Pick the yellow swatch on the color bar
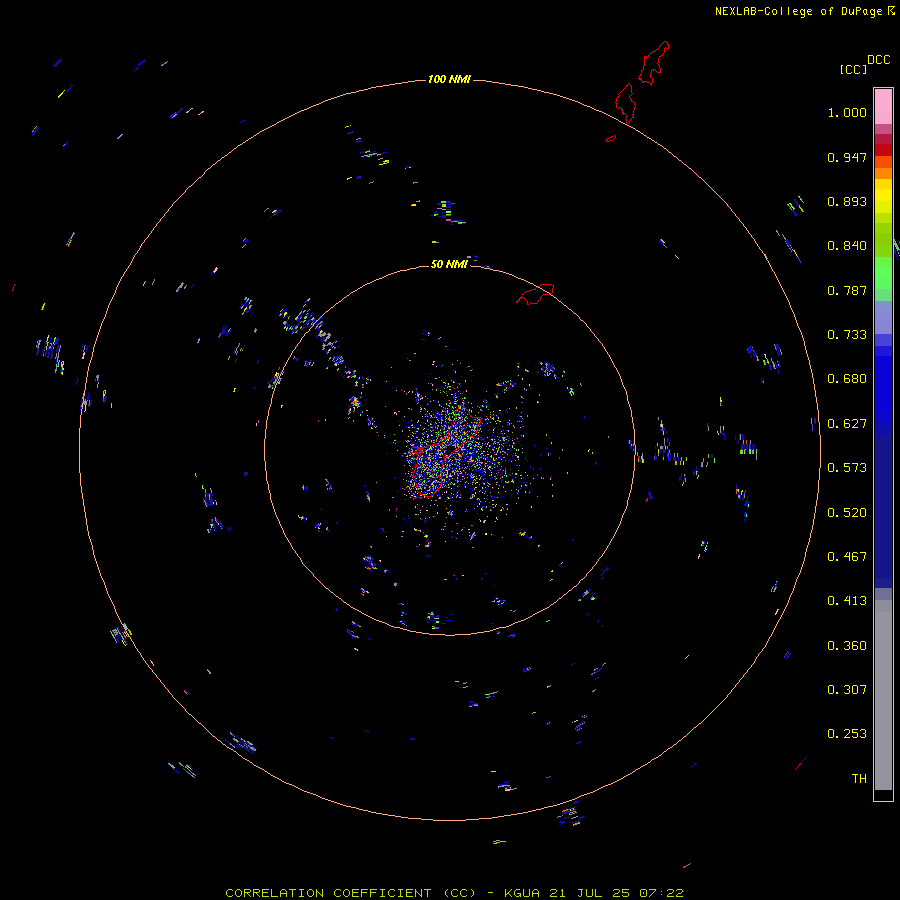This screenshot has height=900, width=900. click(x=883, y=196)
